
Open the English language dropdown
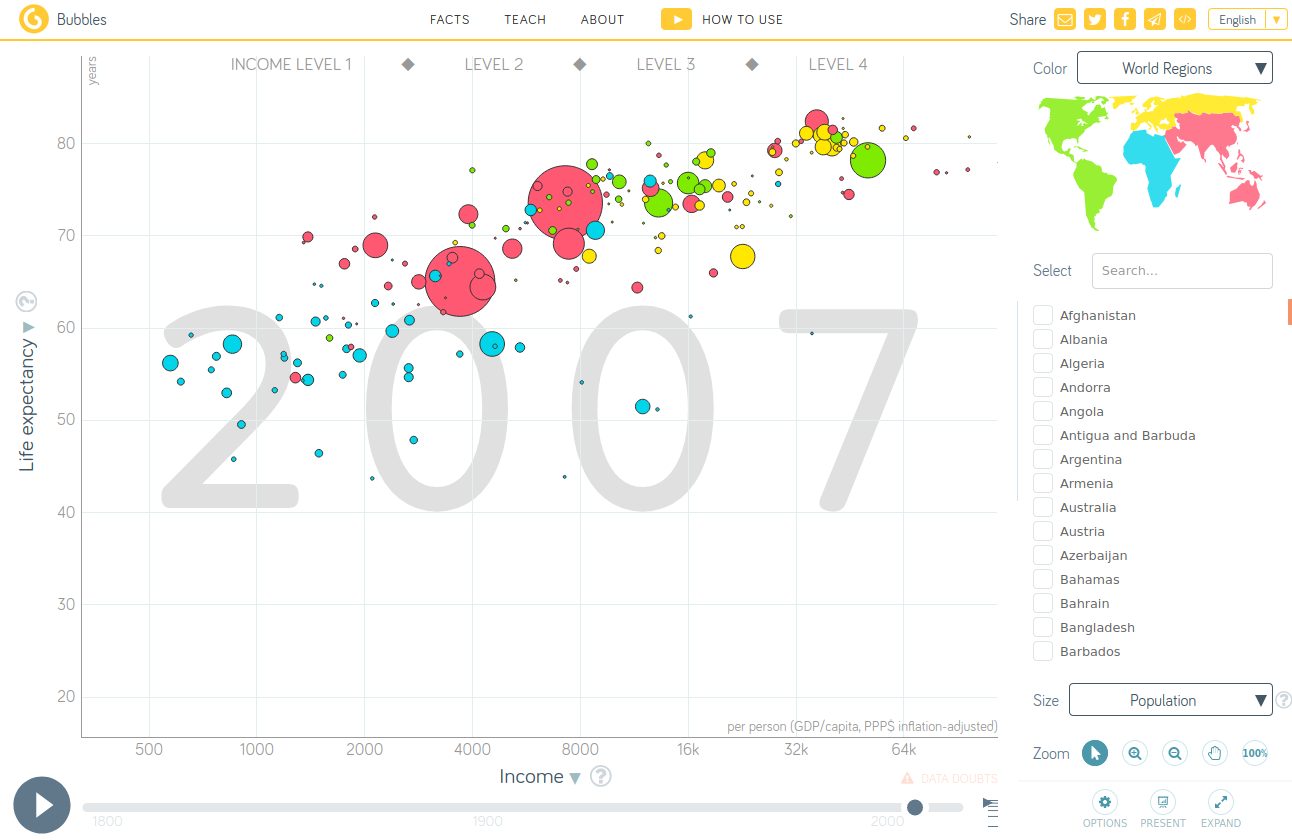coord(1247,19)
